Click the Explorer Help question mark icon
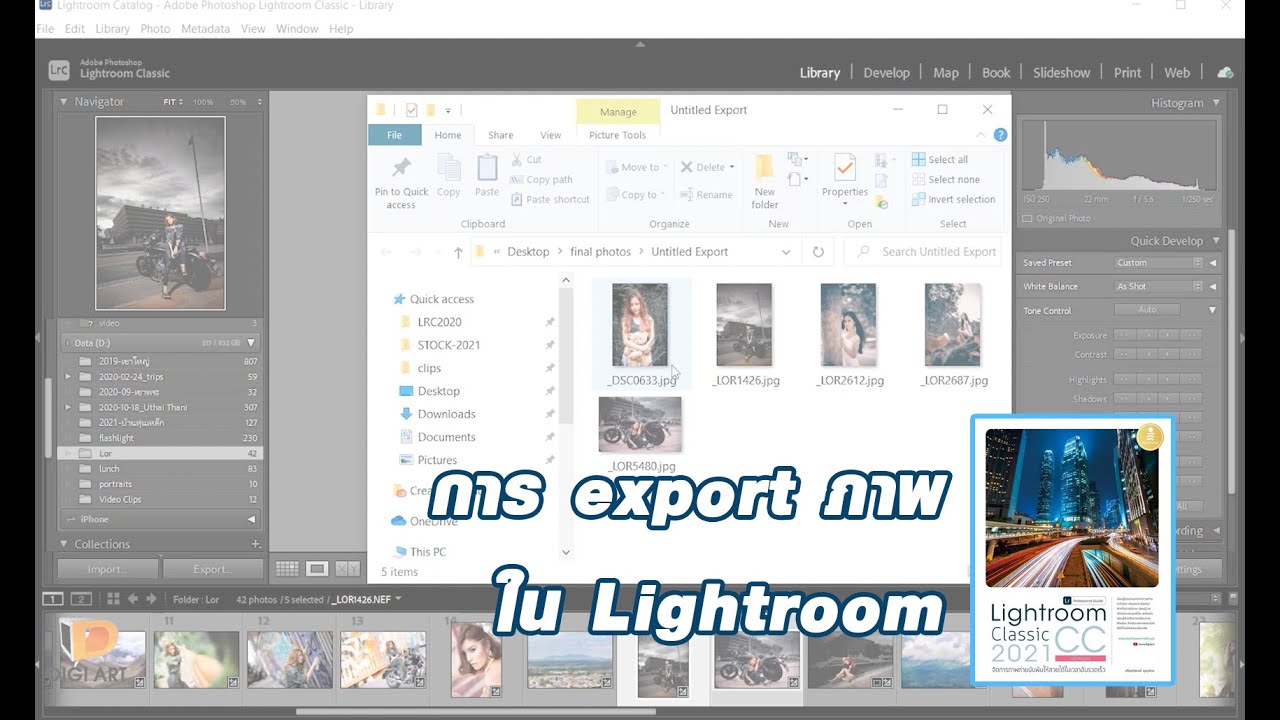The height and width of the screenshot is (720, 1280). (x=1000, y=135)
